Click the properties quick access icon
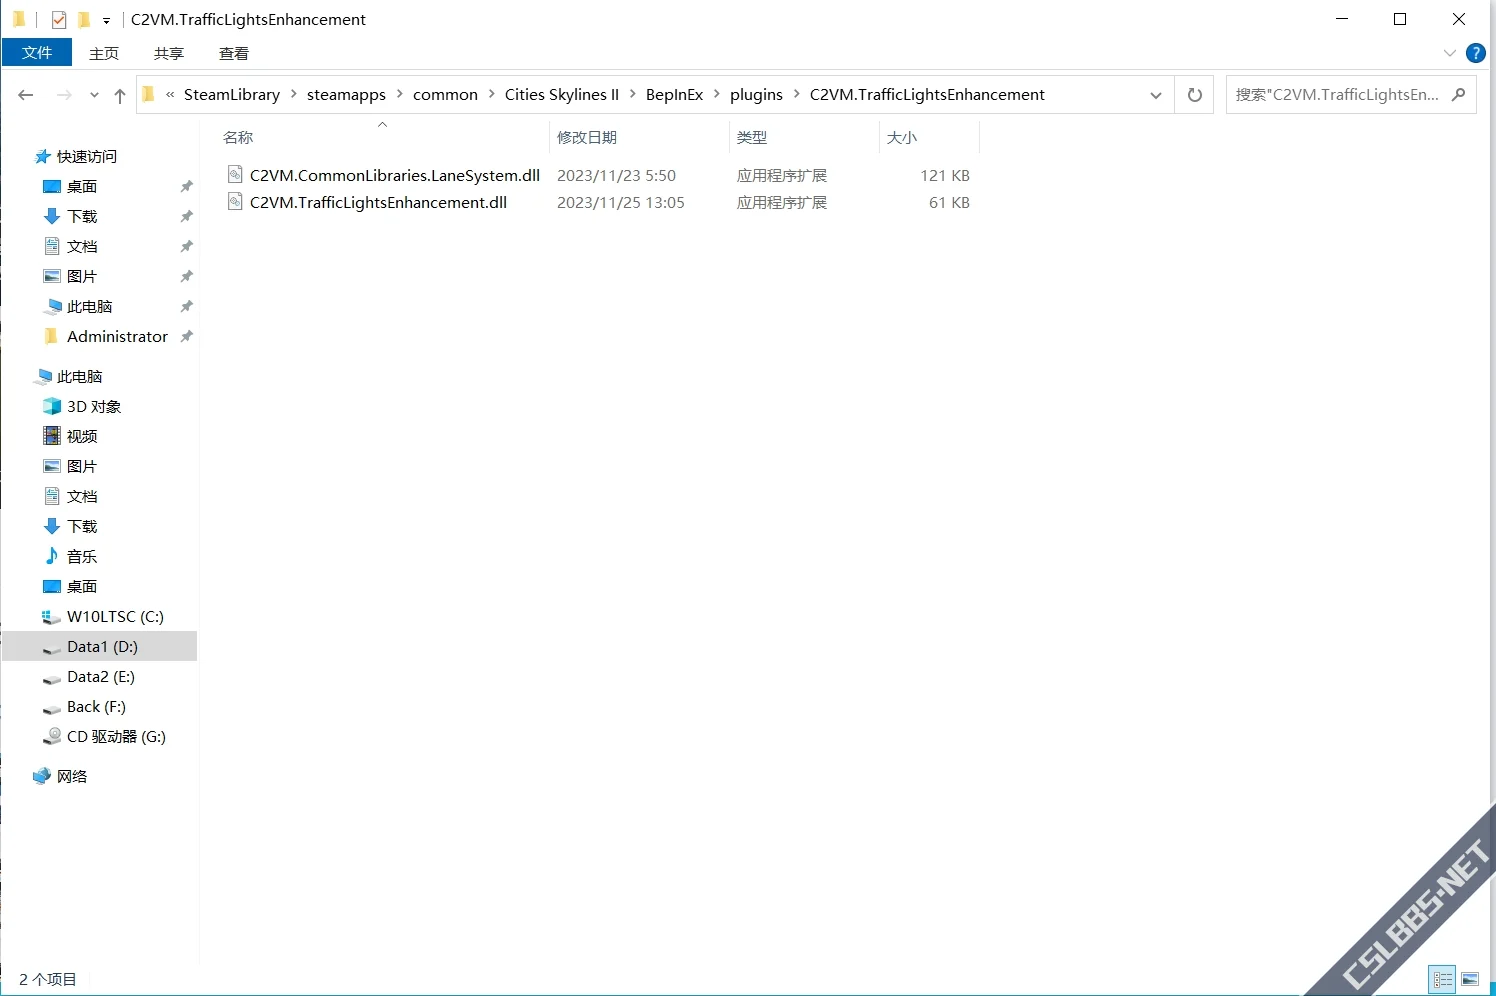Image resolution: width=1496 pixels, height=996 pixels. (x=59, y=19)
